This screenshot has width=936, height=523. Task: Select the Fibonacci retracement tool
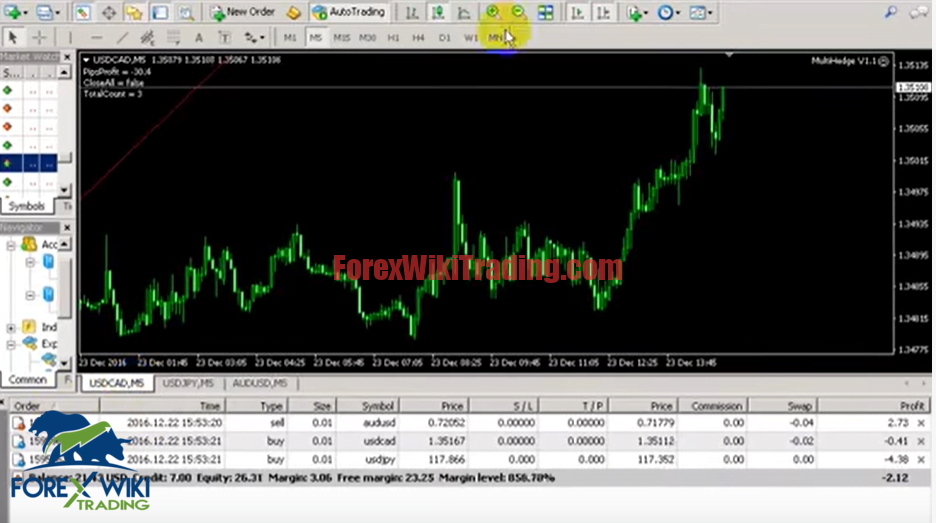coord(173,38)
